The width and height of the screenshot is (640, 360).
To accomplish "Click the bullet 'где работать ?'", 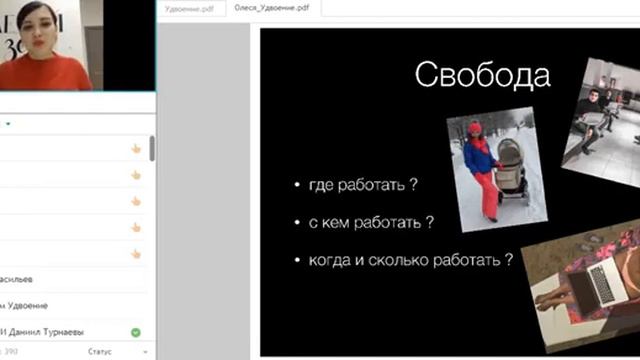I will 363,185.
